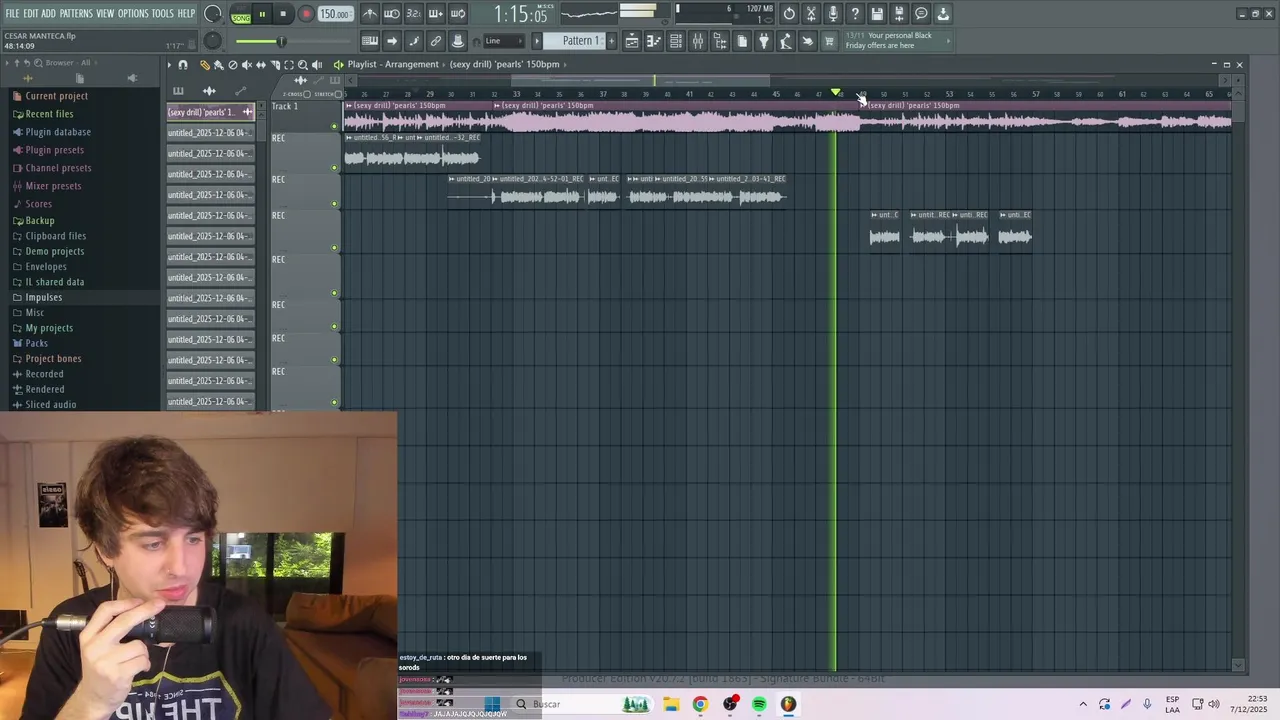Screen dimensions: 1280x720
Task: Toggle the mute dot of third track
Action: pos(335,204)
